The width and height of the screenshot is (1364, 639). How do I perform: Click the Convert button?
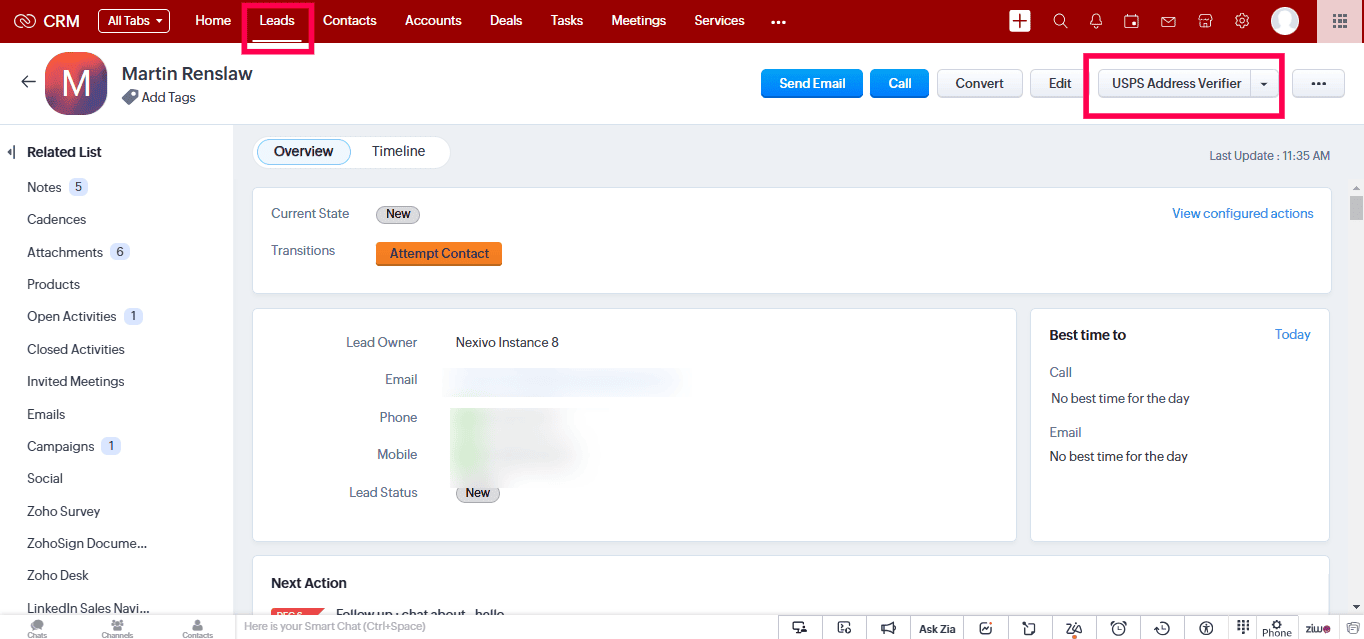click(x=980, y=84)
